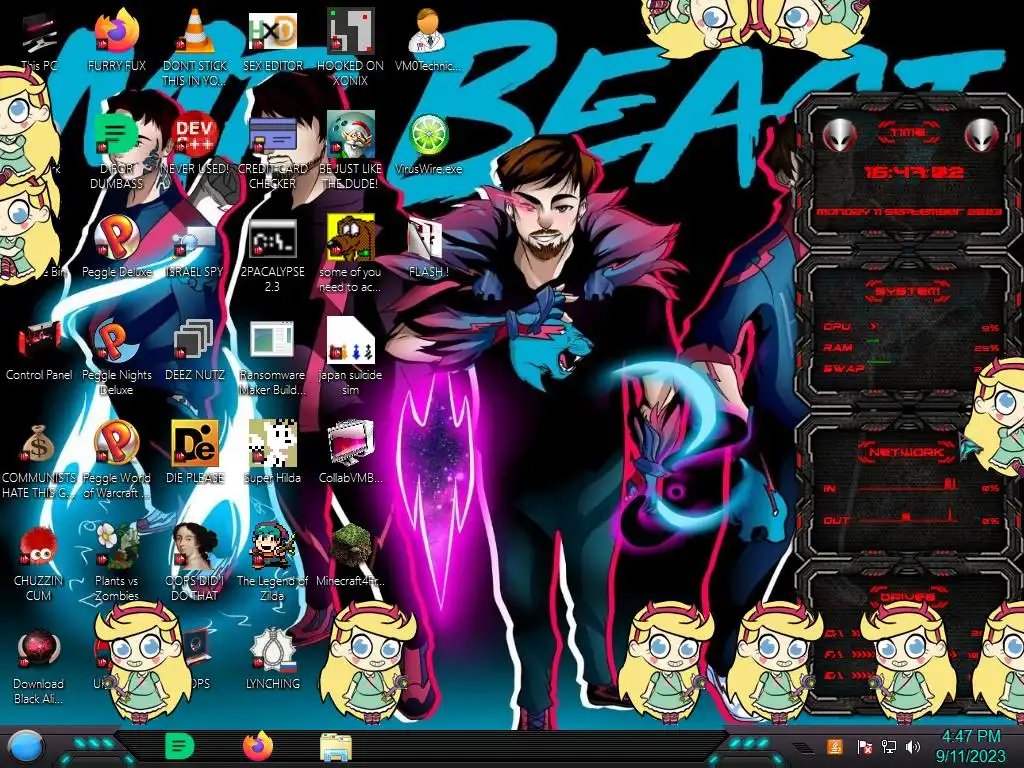The image size is (1024, 768).
Task: Click the volume speaker tray icon
Action: [x=913, y=746]
